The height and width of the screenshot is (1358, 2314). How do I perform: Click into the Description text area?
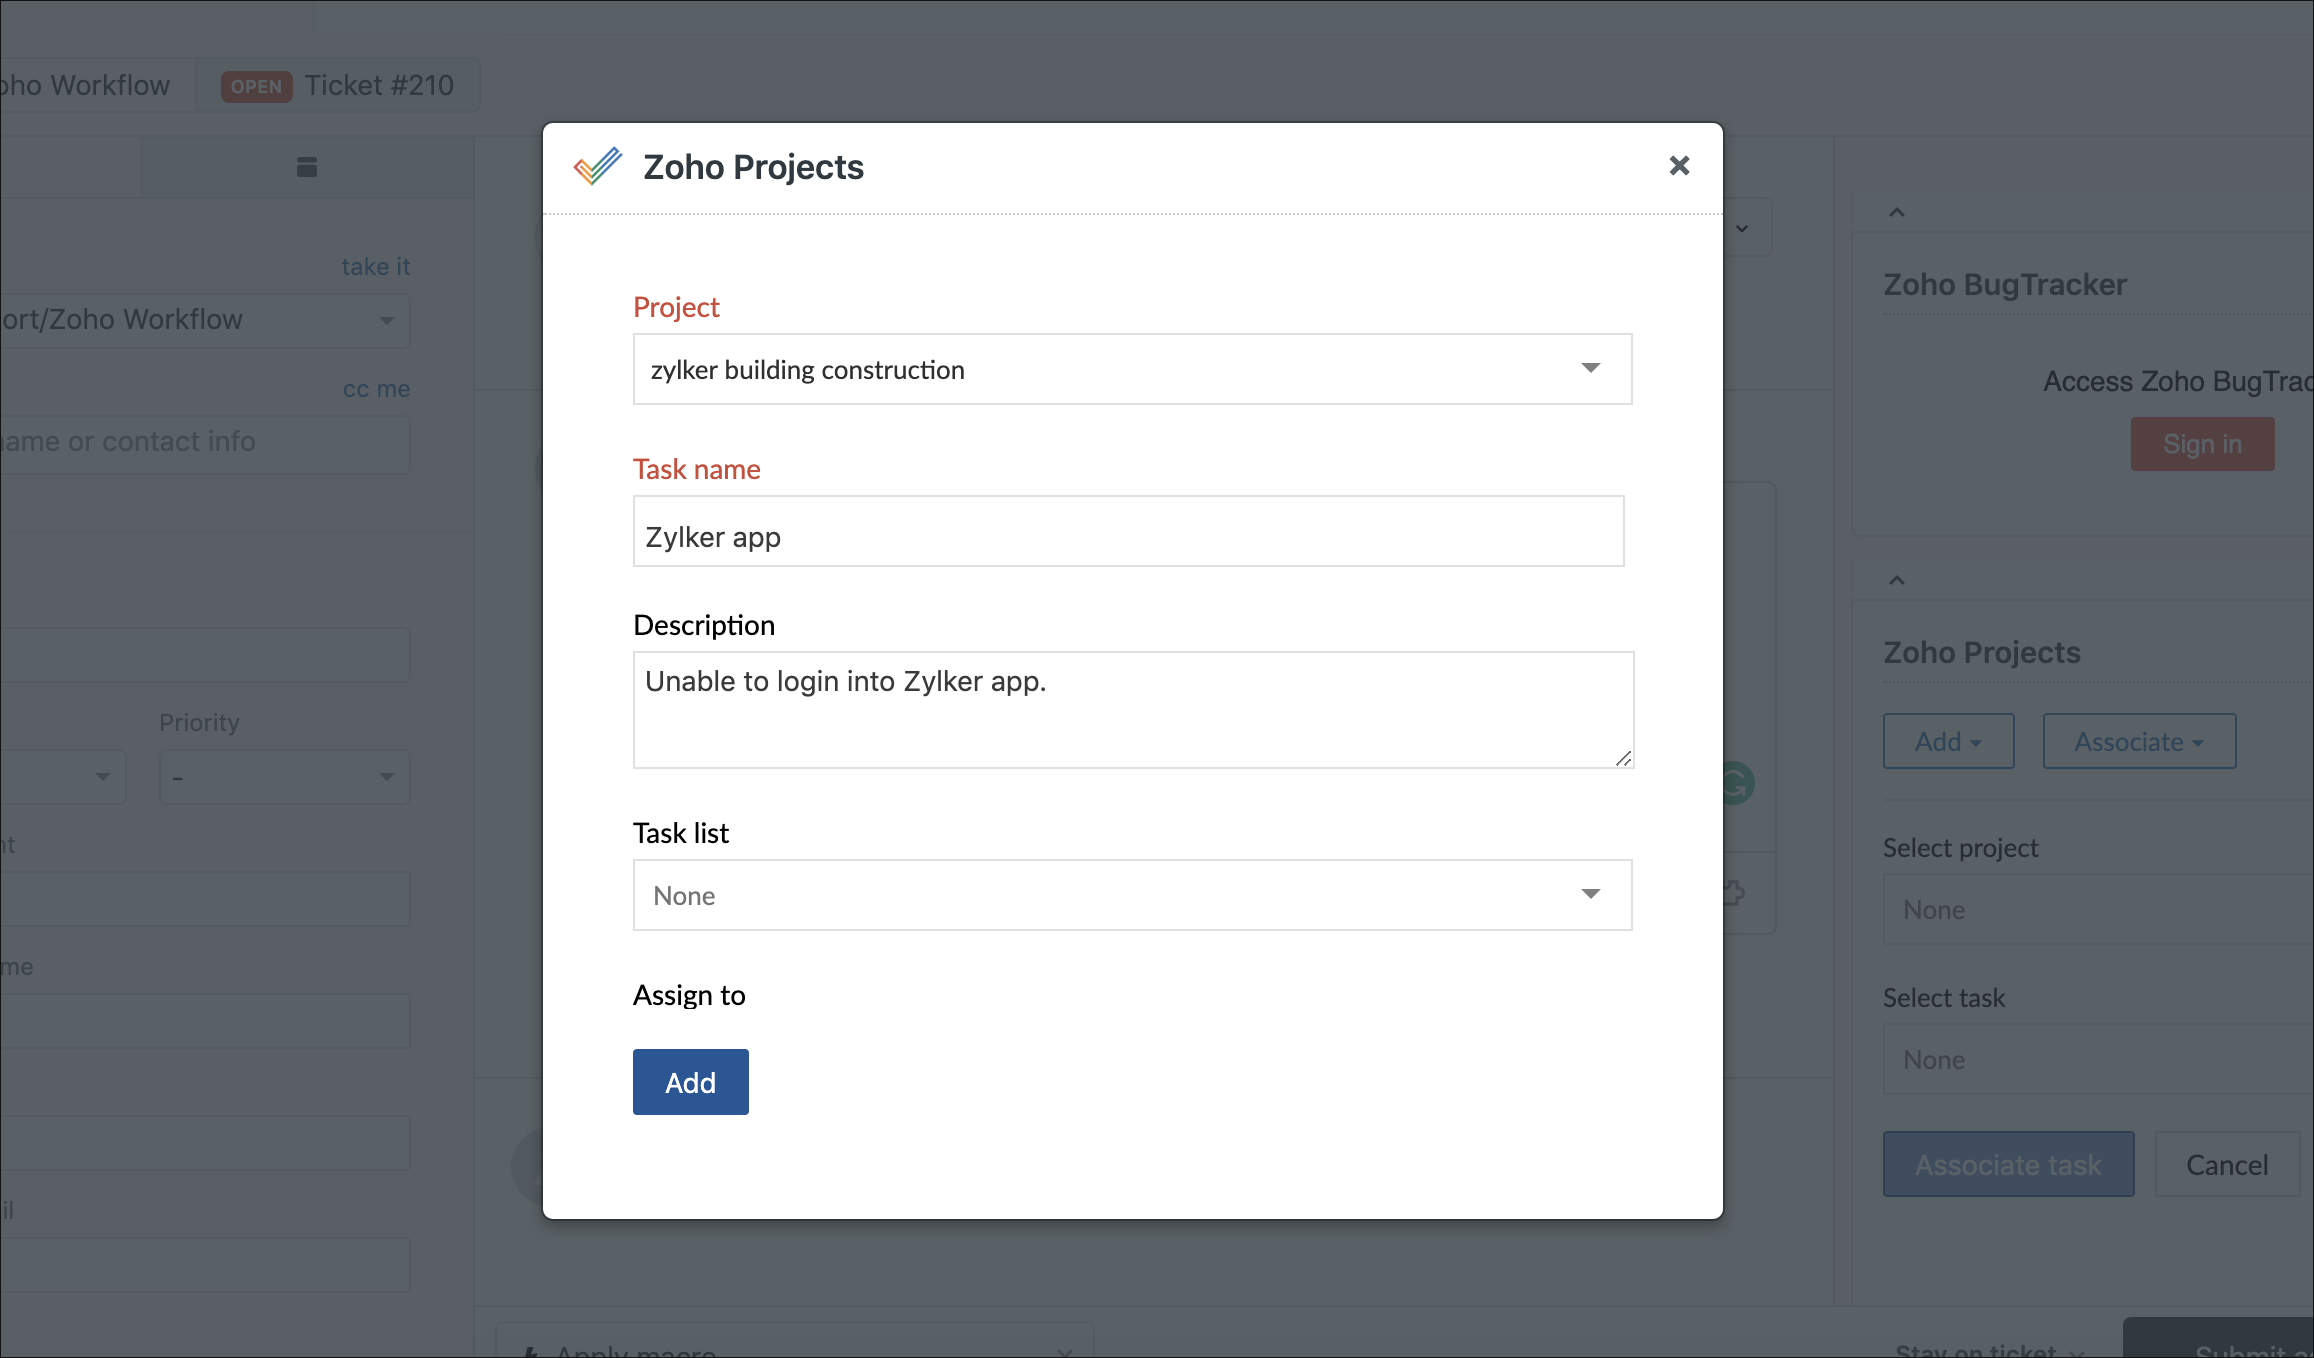(1132, 710)
